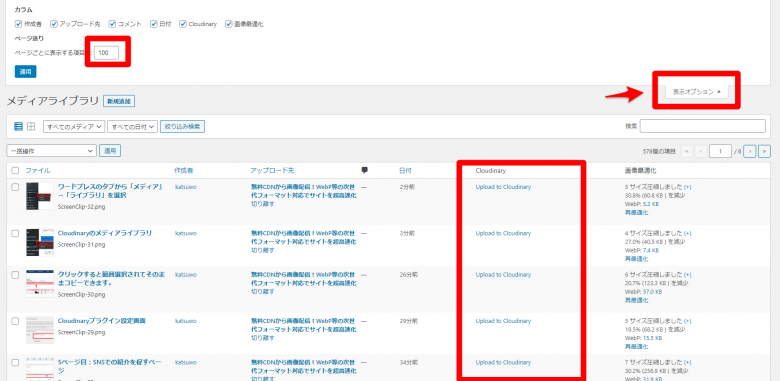The image size is (780, 381).
Task: Click the 検索 search input box
Action: point(702,126)
